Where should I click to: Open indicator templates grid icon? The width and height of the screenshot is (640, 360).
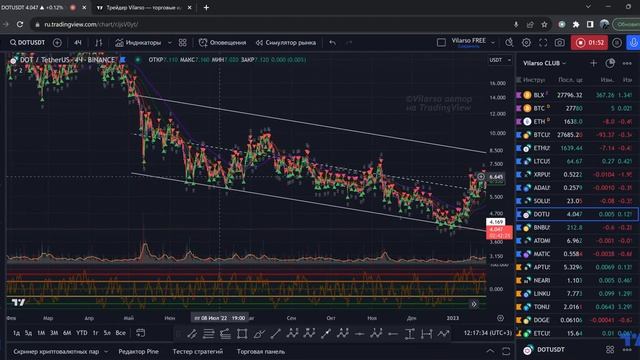(x=182, y=42)
